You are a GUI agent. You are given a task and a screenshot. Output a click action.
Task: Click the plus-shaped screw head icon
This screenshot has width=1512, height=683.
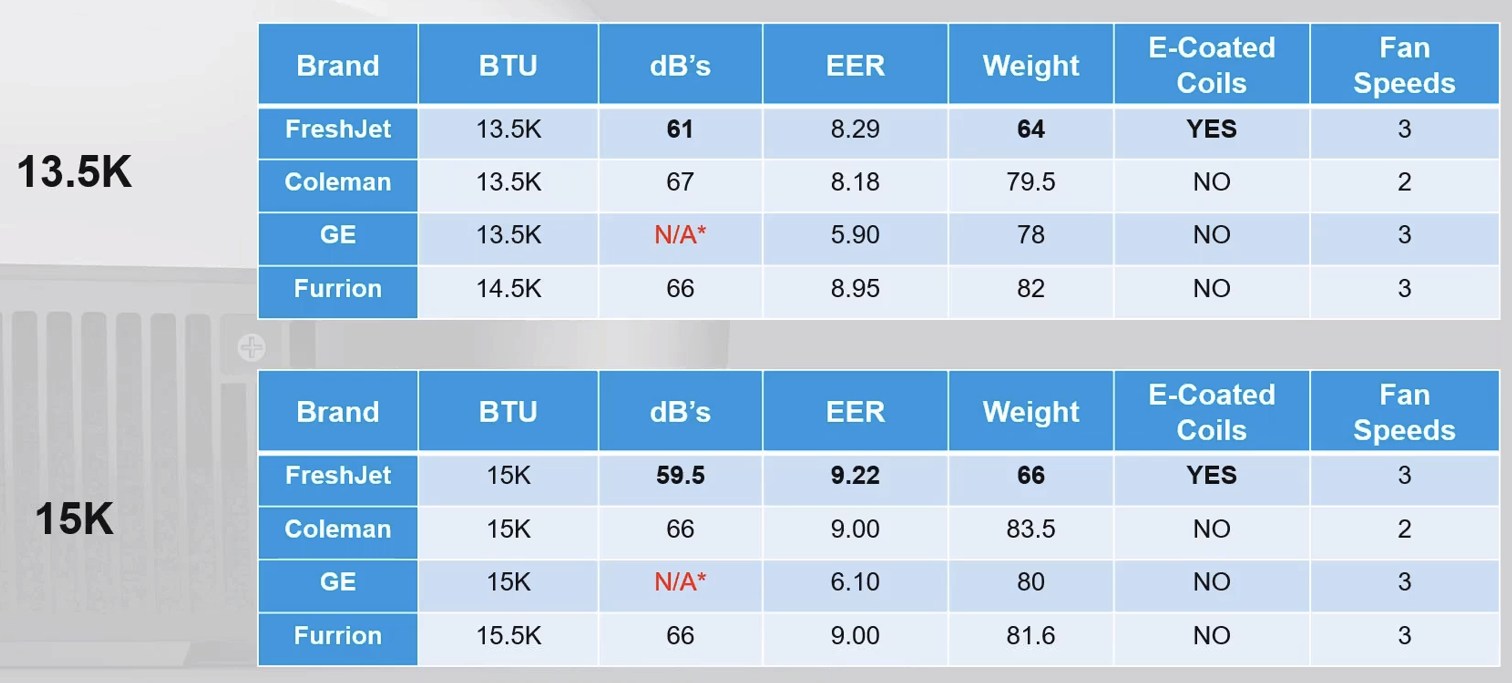[x=252, y=347]
